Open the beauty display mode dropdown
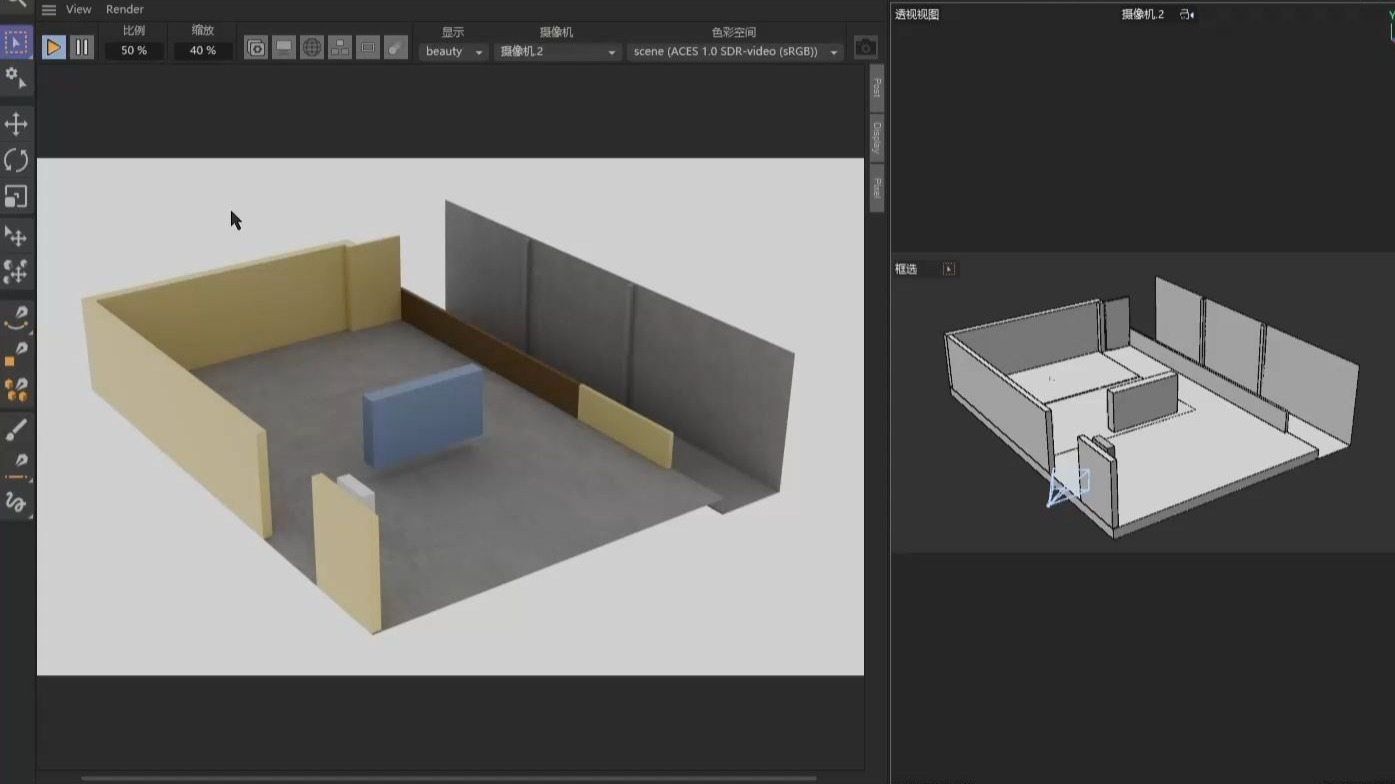The width and height of the screenshot is (1395, 784). point(452,51)
